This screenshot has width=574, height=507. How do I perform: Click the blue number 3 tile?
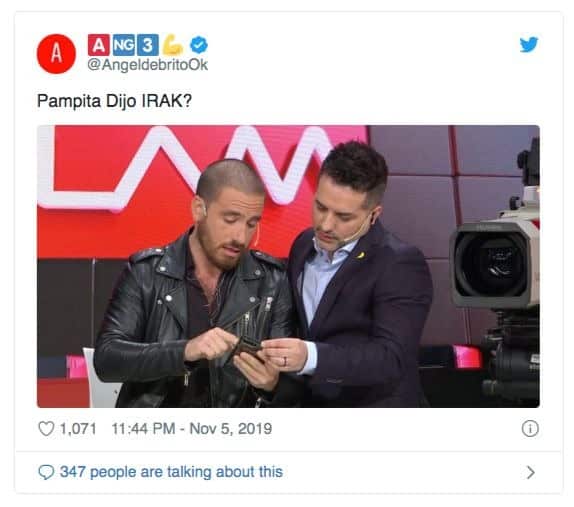point(148,45)
